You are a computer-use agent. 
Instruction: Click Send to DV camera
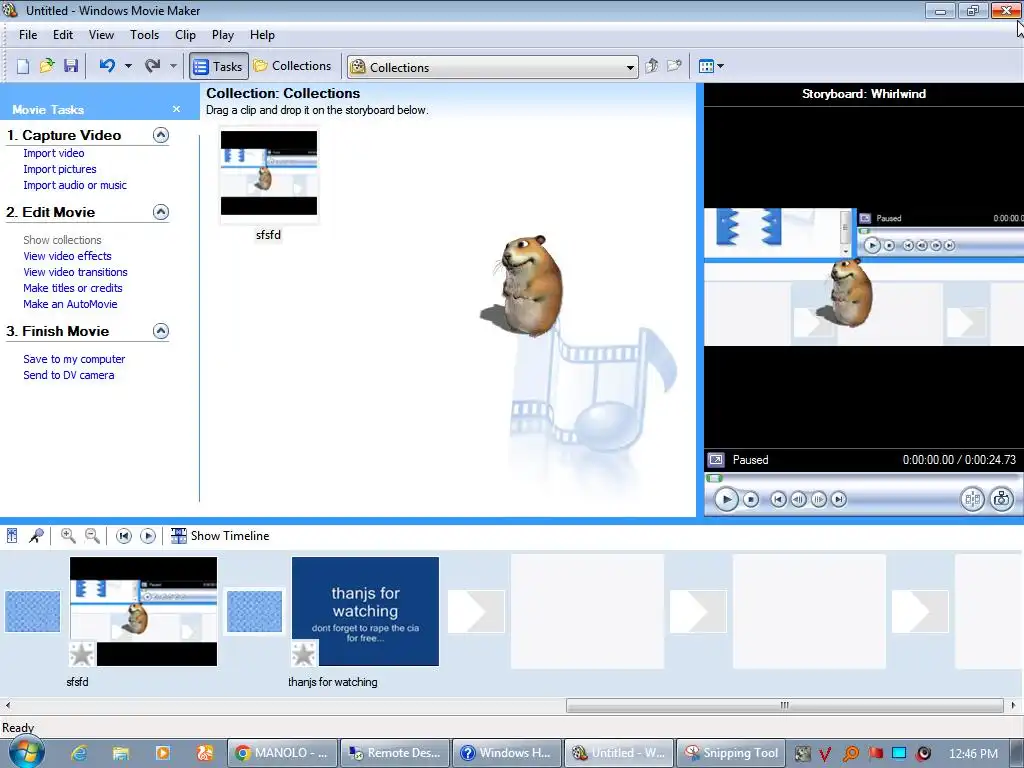coord(69,375)
